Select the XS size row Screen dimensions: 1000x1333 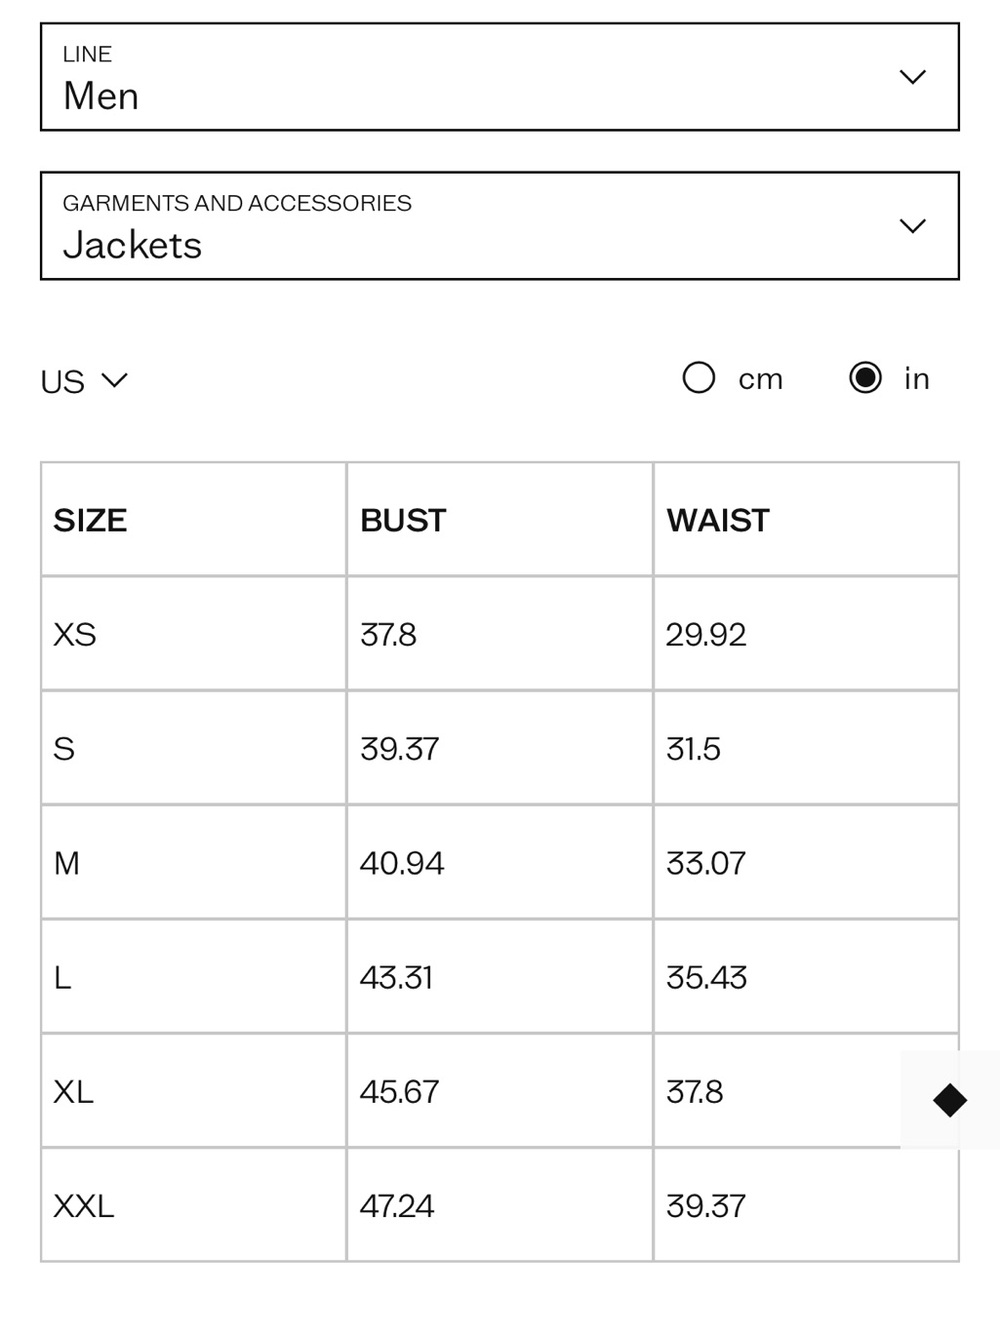pyautogui.click(x=500, y=634)
